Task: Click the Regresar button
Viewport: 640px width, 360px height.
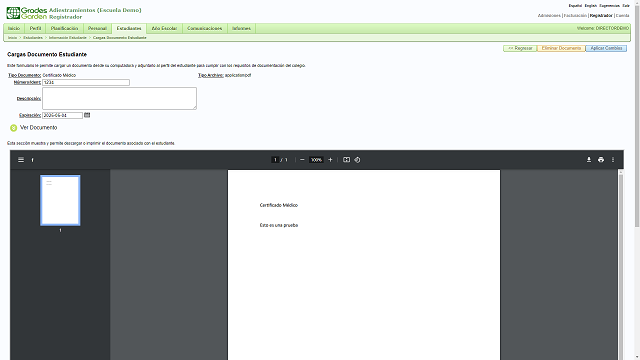Action: (x=520, y=48)
